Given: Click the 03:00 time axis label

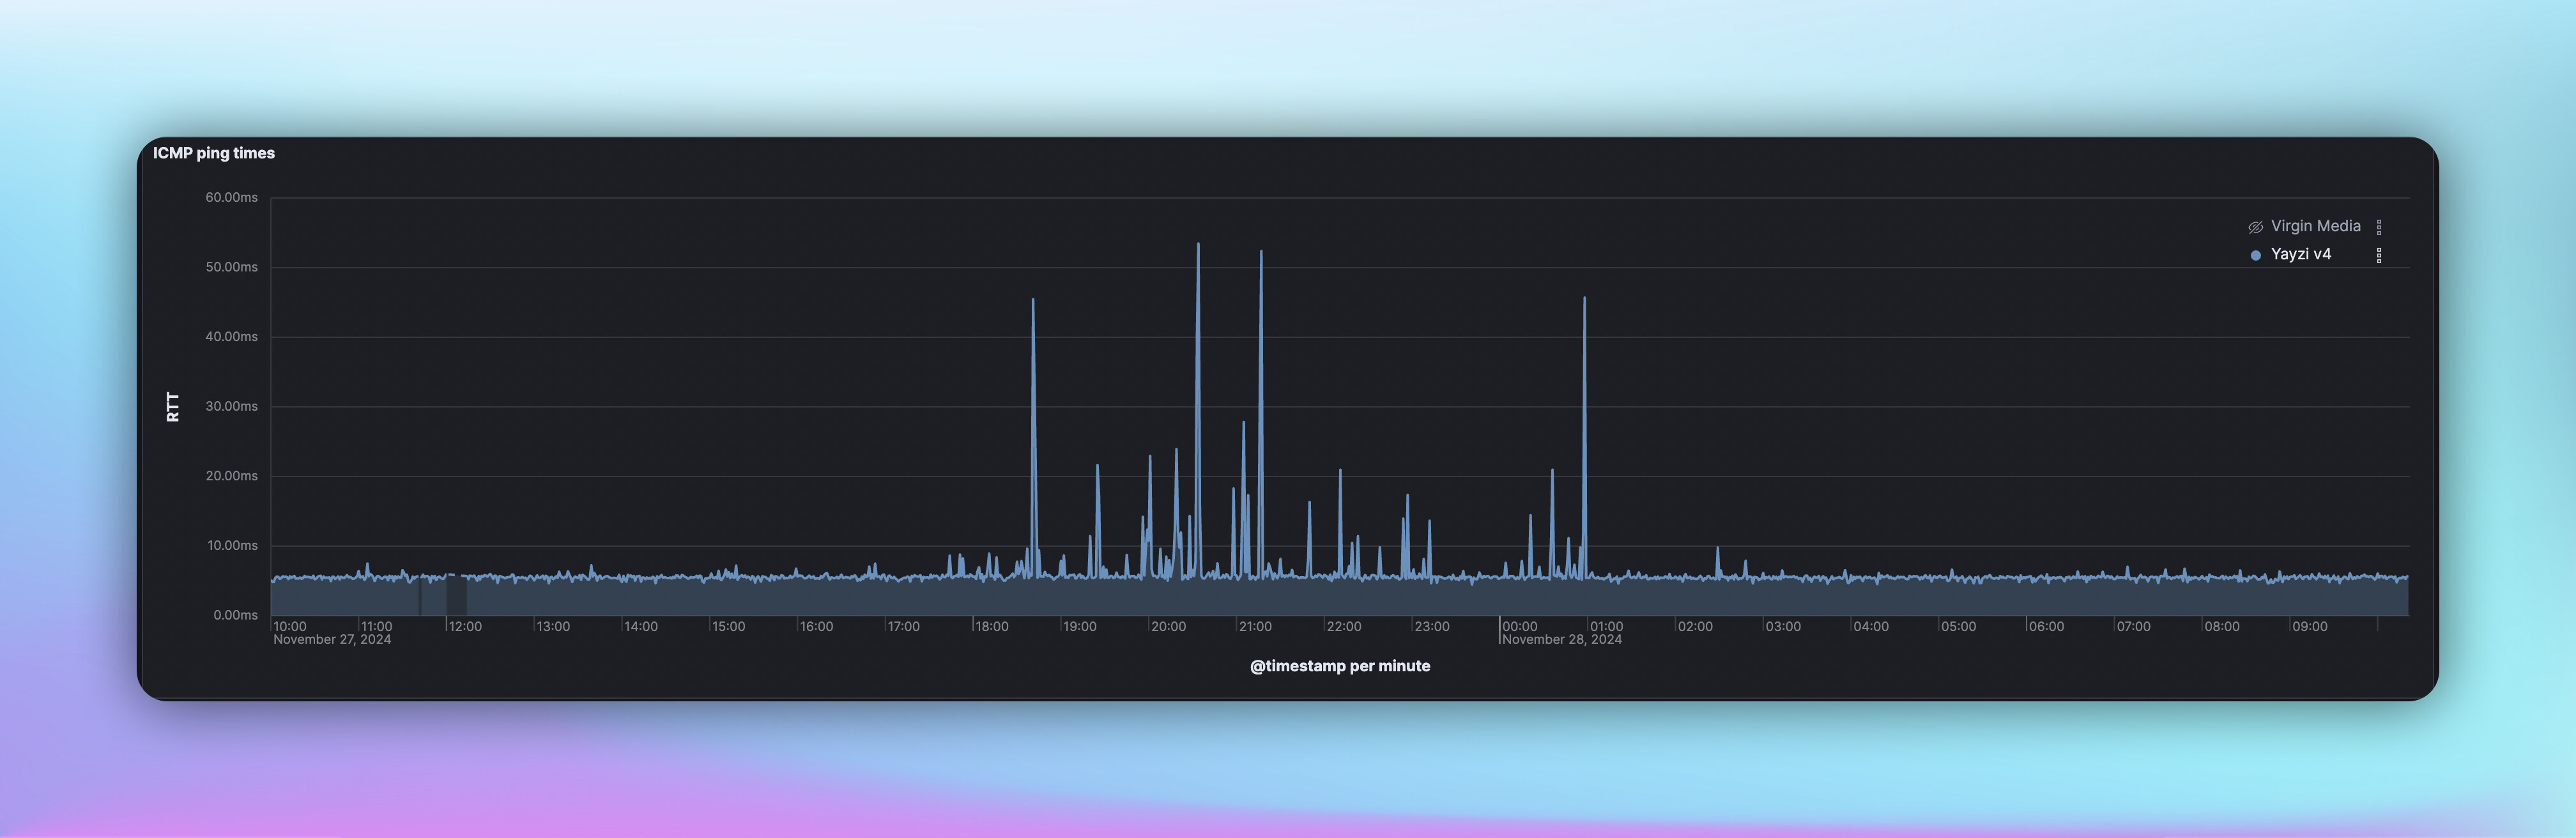Looking at the screenshot, I should point(1783,627).
